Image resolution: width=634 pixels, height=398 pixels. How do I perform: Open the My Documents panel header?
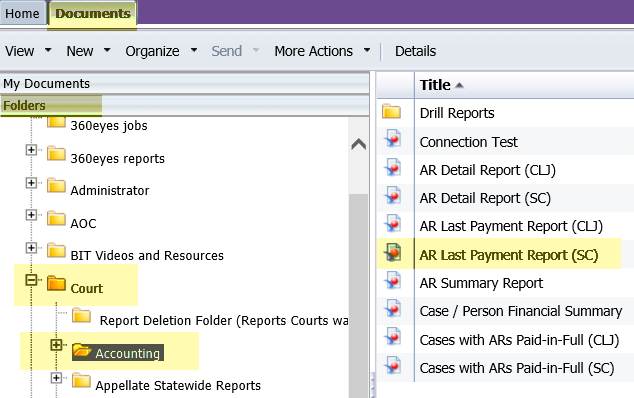(x=184, y=84)
